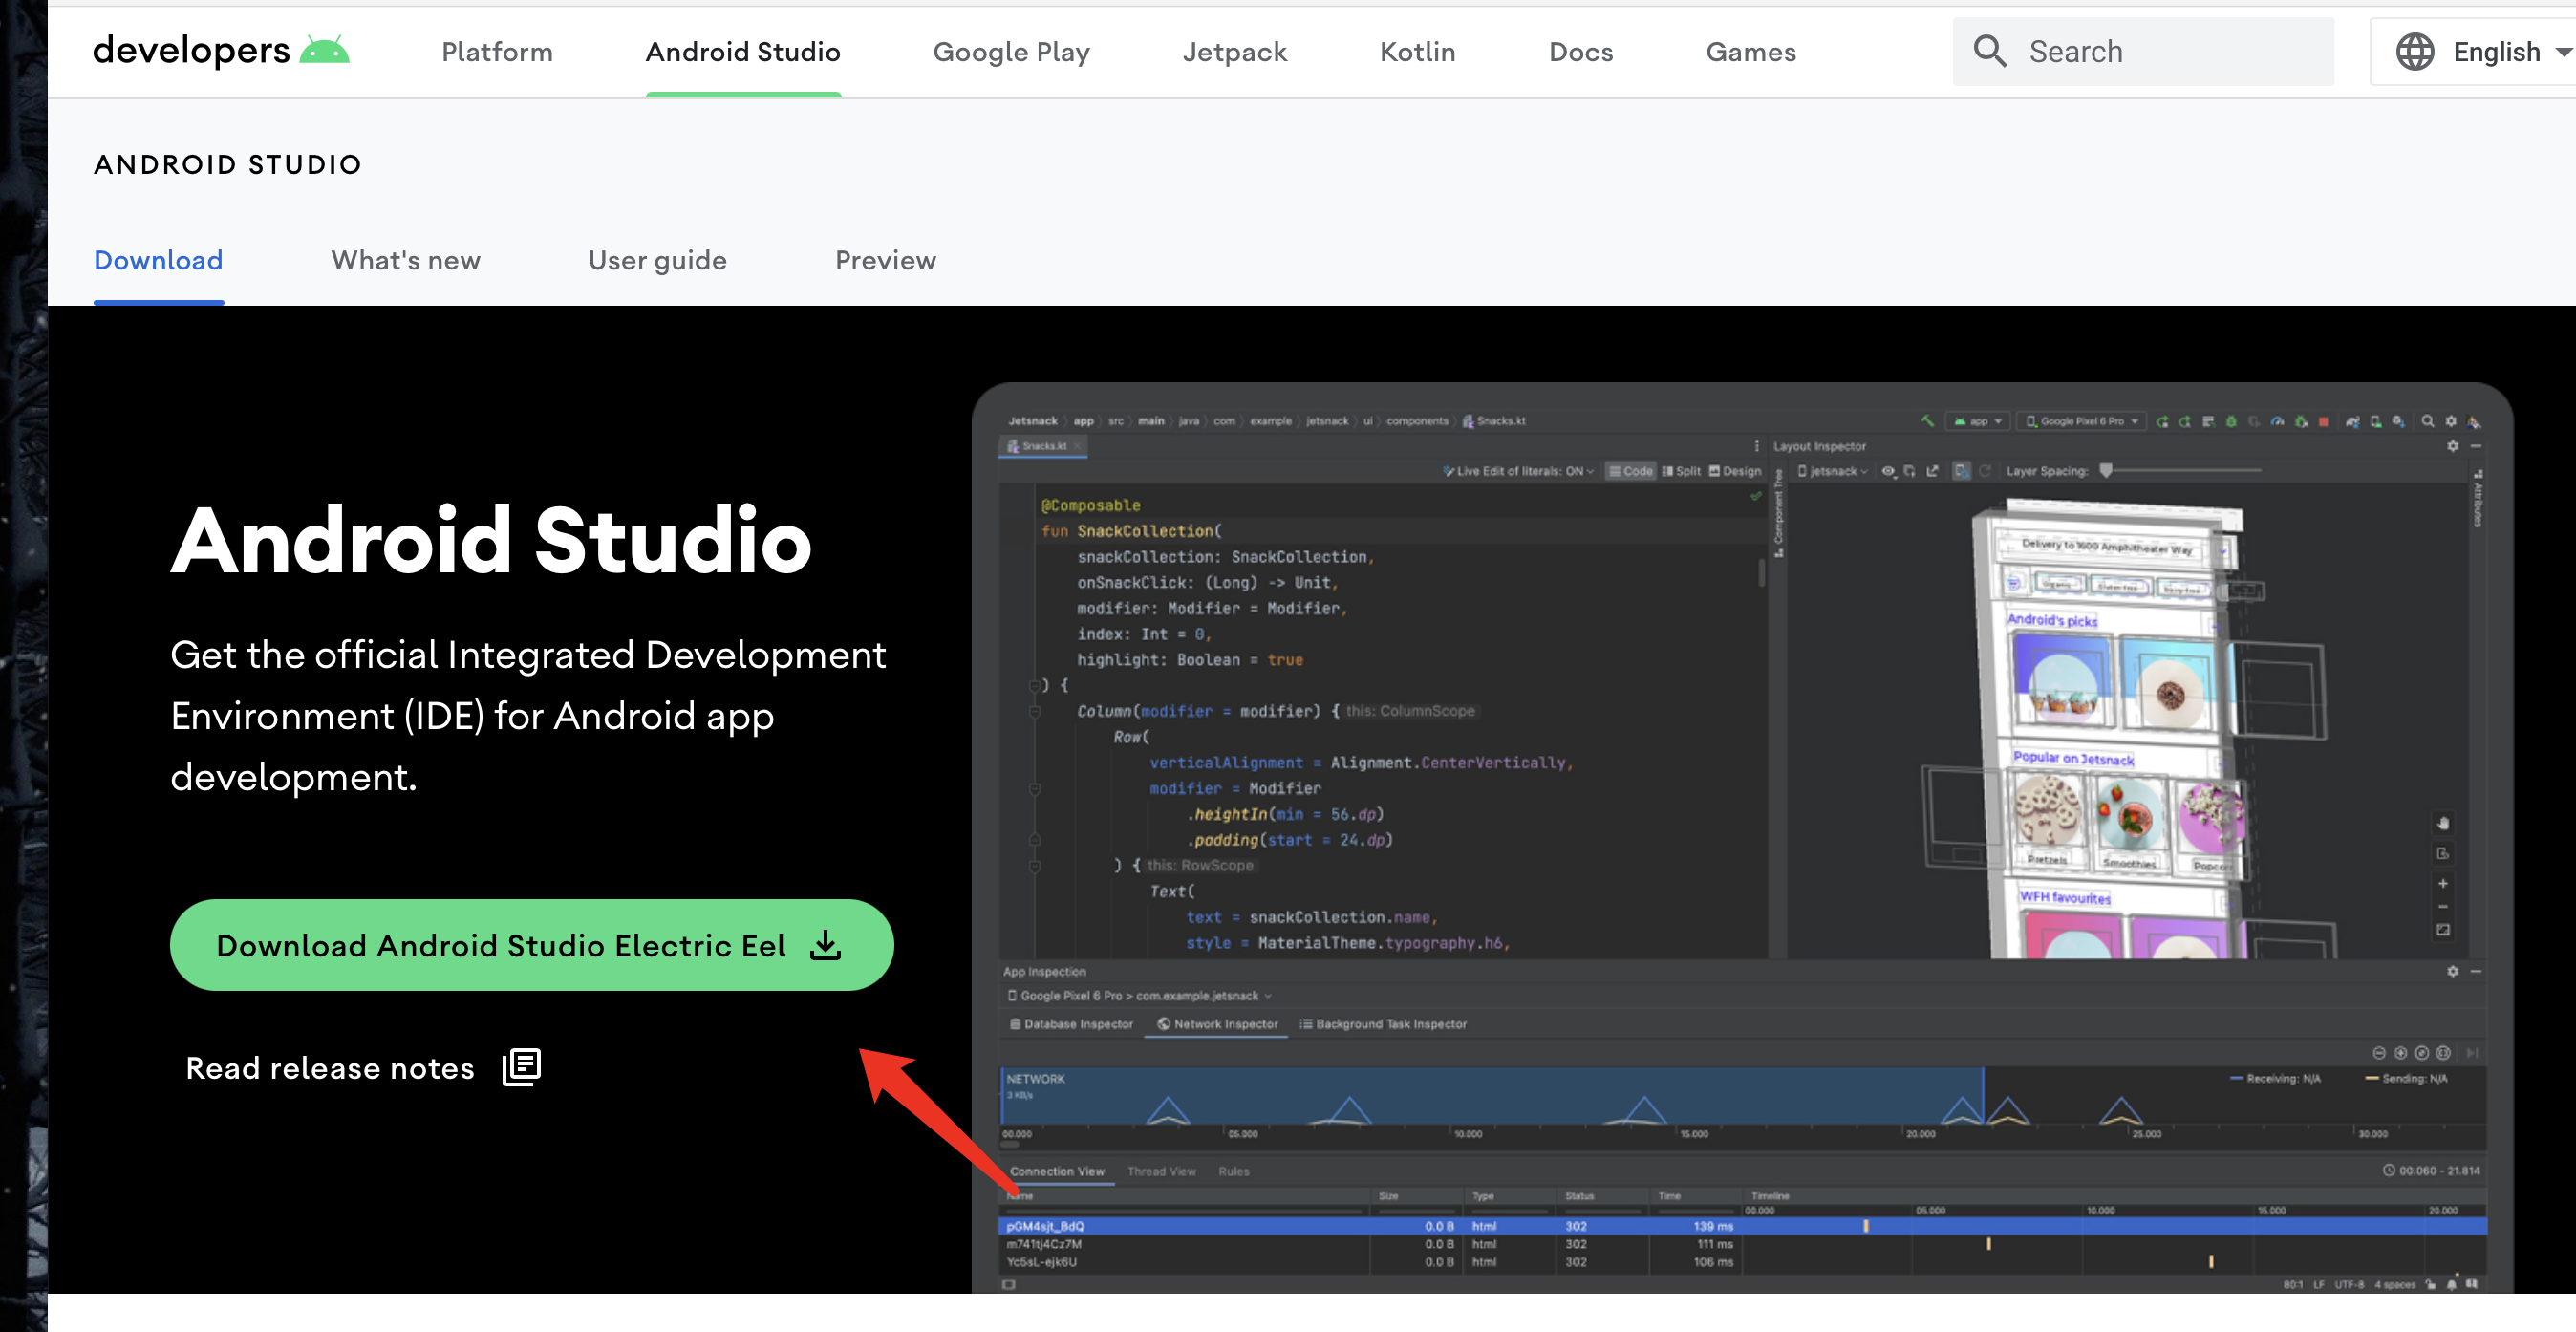Toggle the Layout Inspector eye view options
Image resolution: width=2576 pixels, height=1332 pixels.
(1888, 471)
